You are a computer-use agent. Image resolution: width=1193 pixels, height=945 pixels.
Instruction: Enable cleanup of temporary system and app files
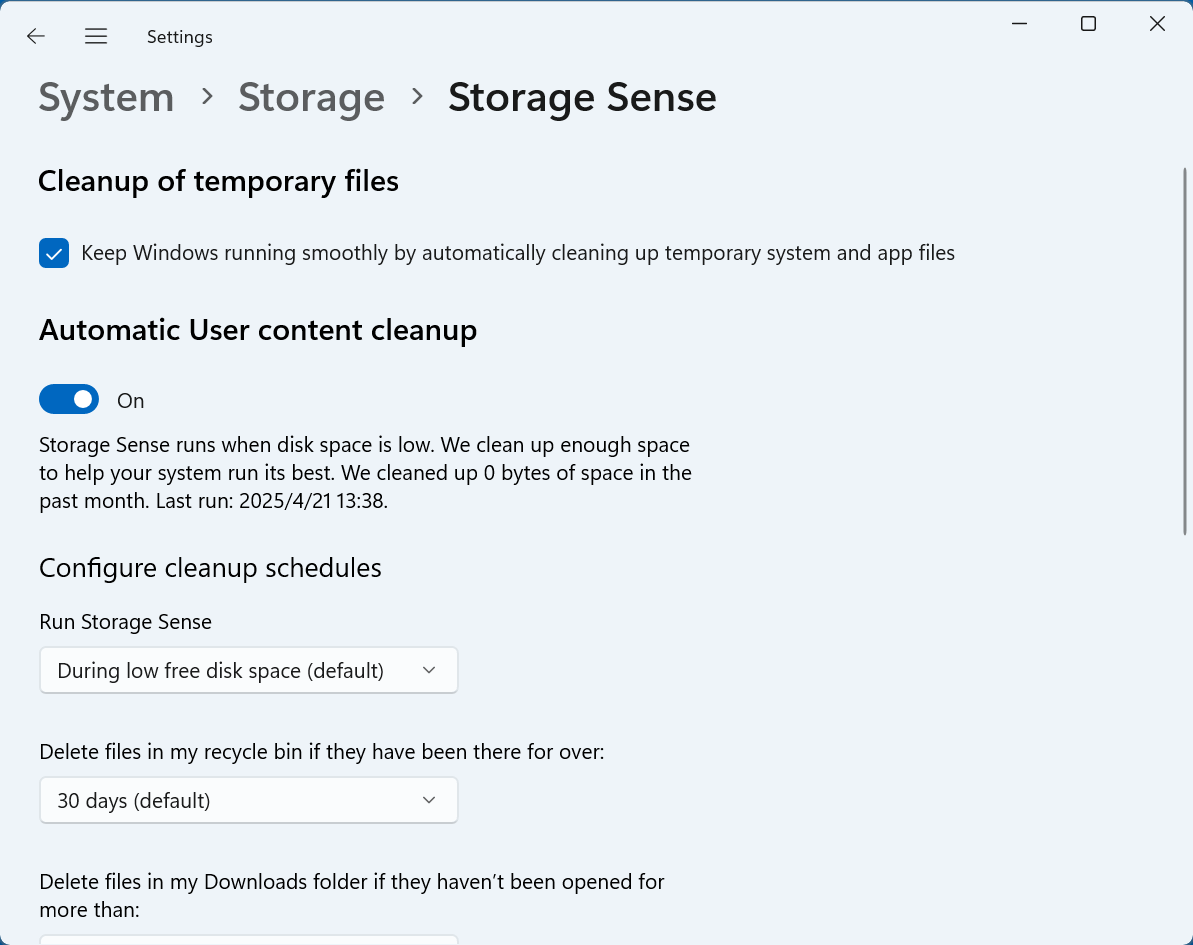(x=53, y=253)
